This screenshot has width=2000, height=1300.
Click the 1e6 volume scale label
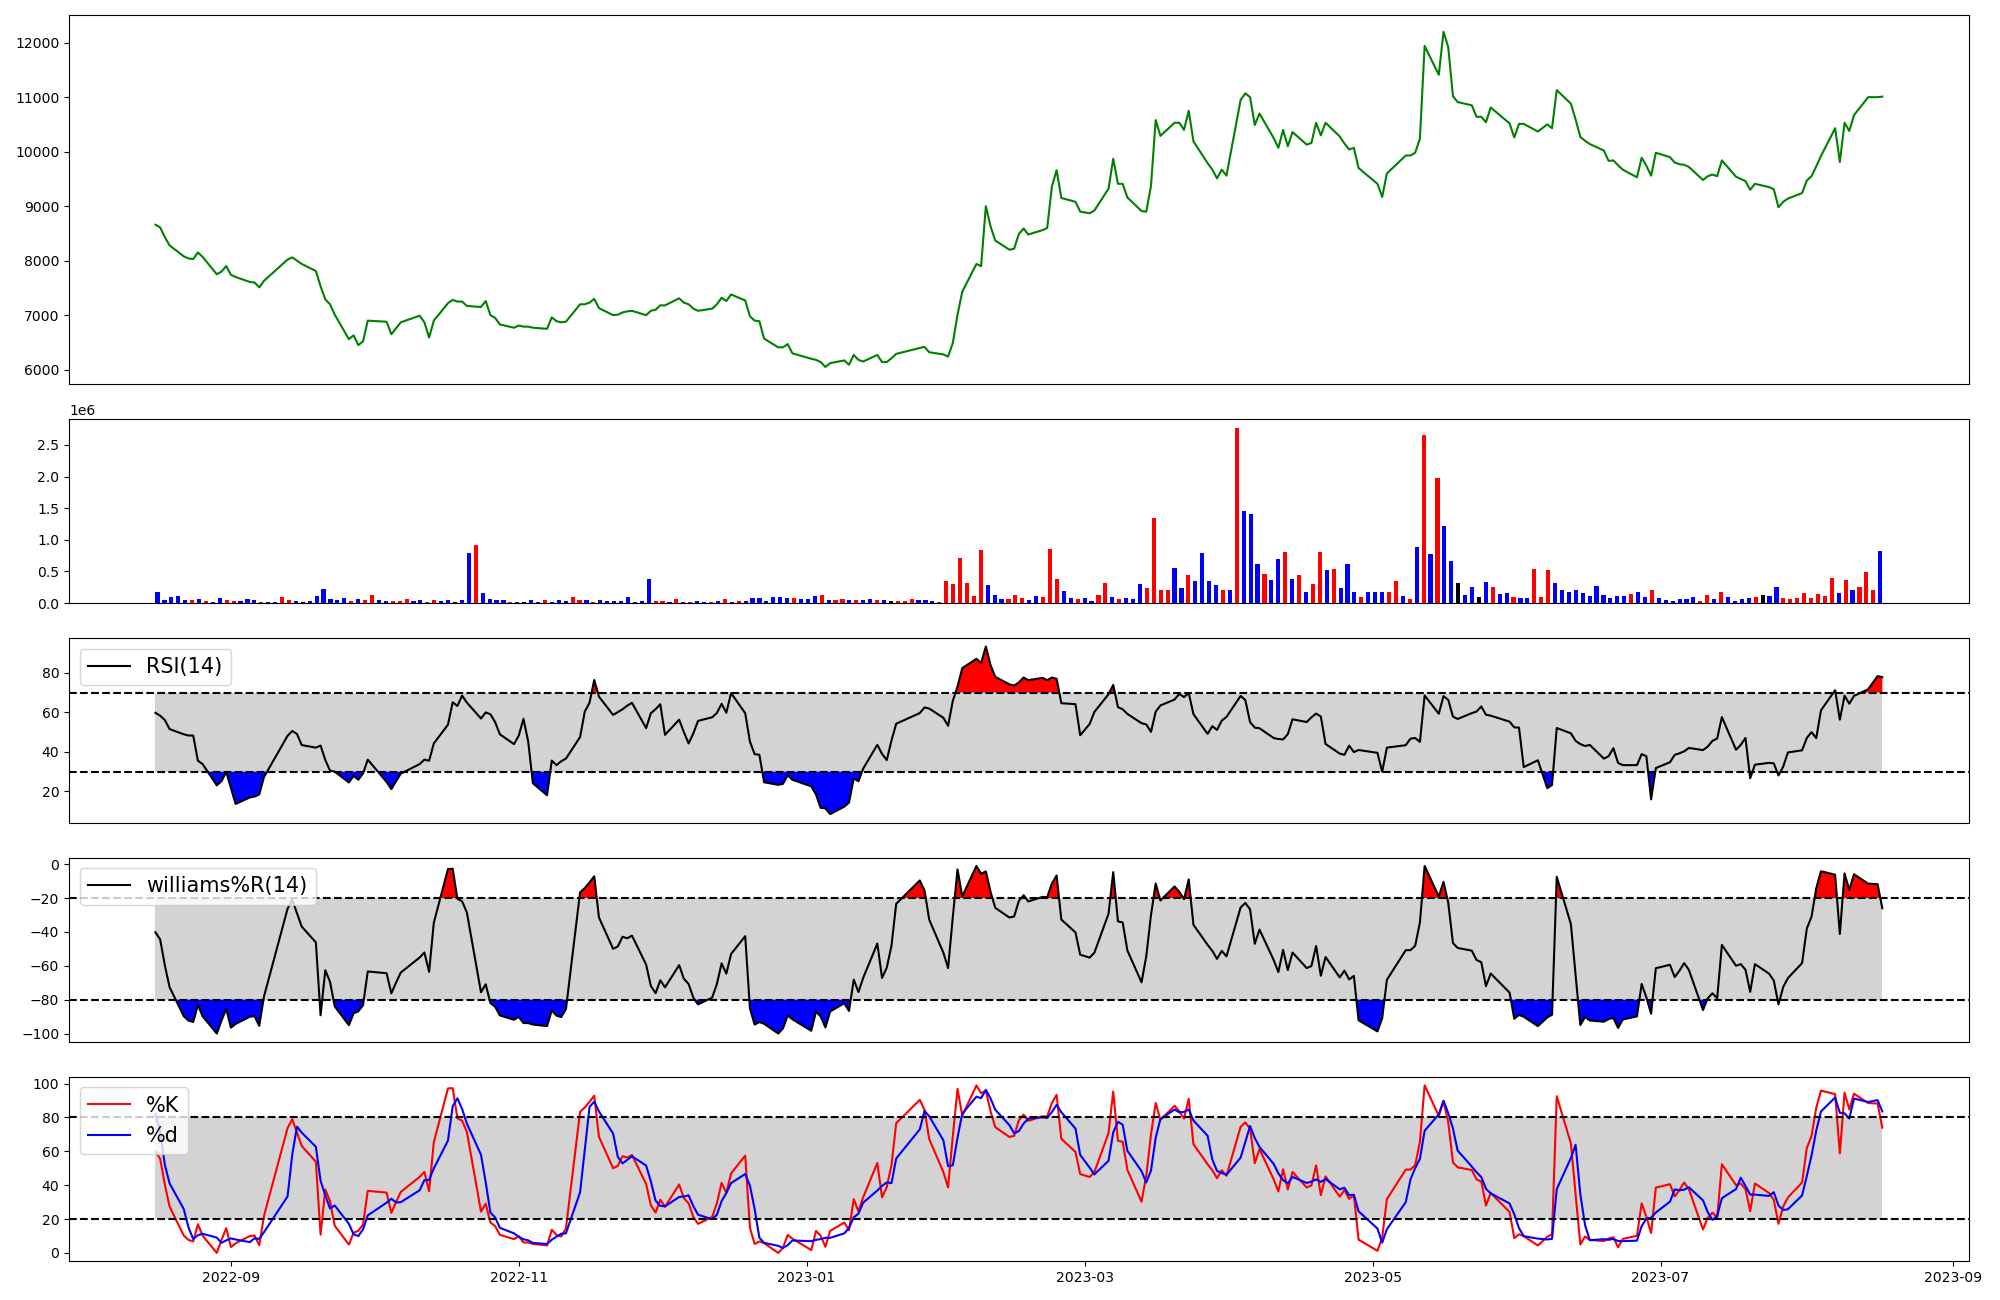[82, 410]
